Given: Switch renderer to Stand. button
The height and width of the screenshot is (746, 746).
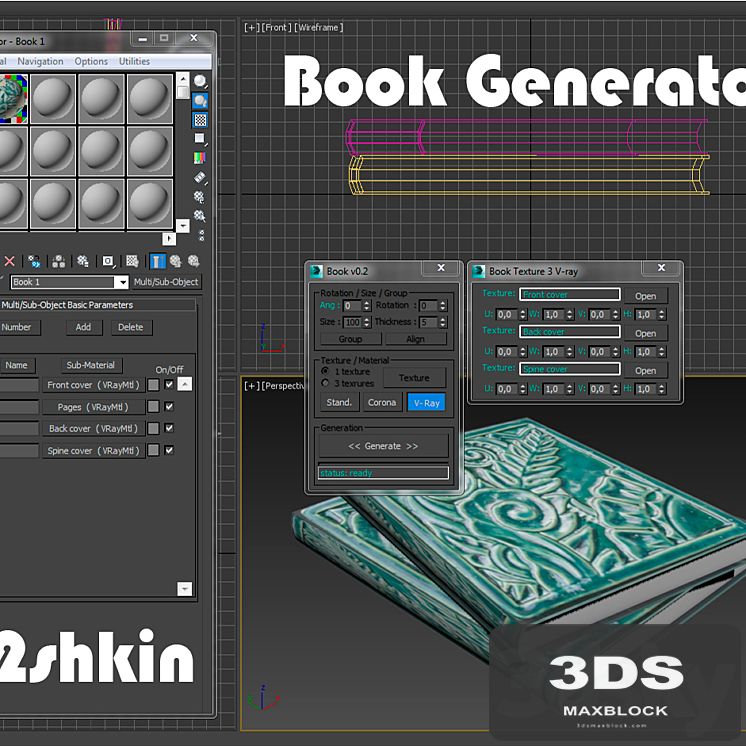Looking at the screenshot, I should 339,402.
